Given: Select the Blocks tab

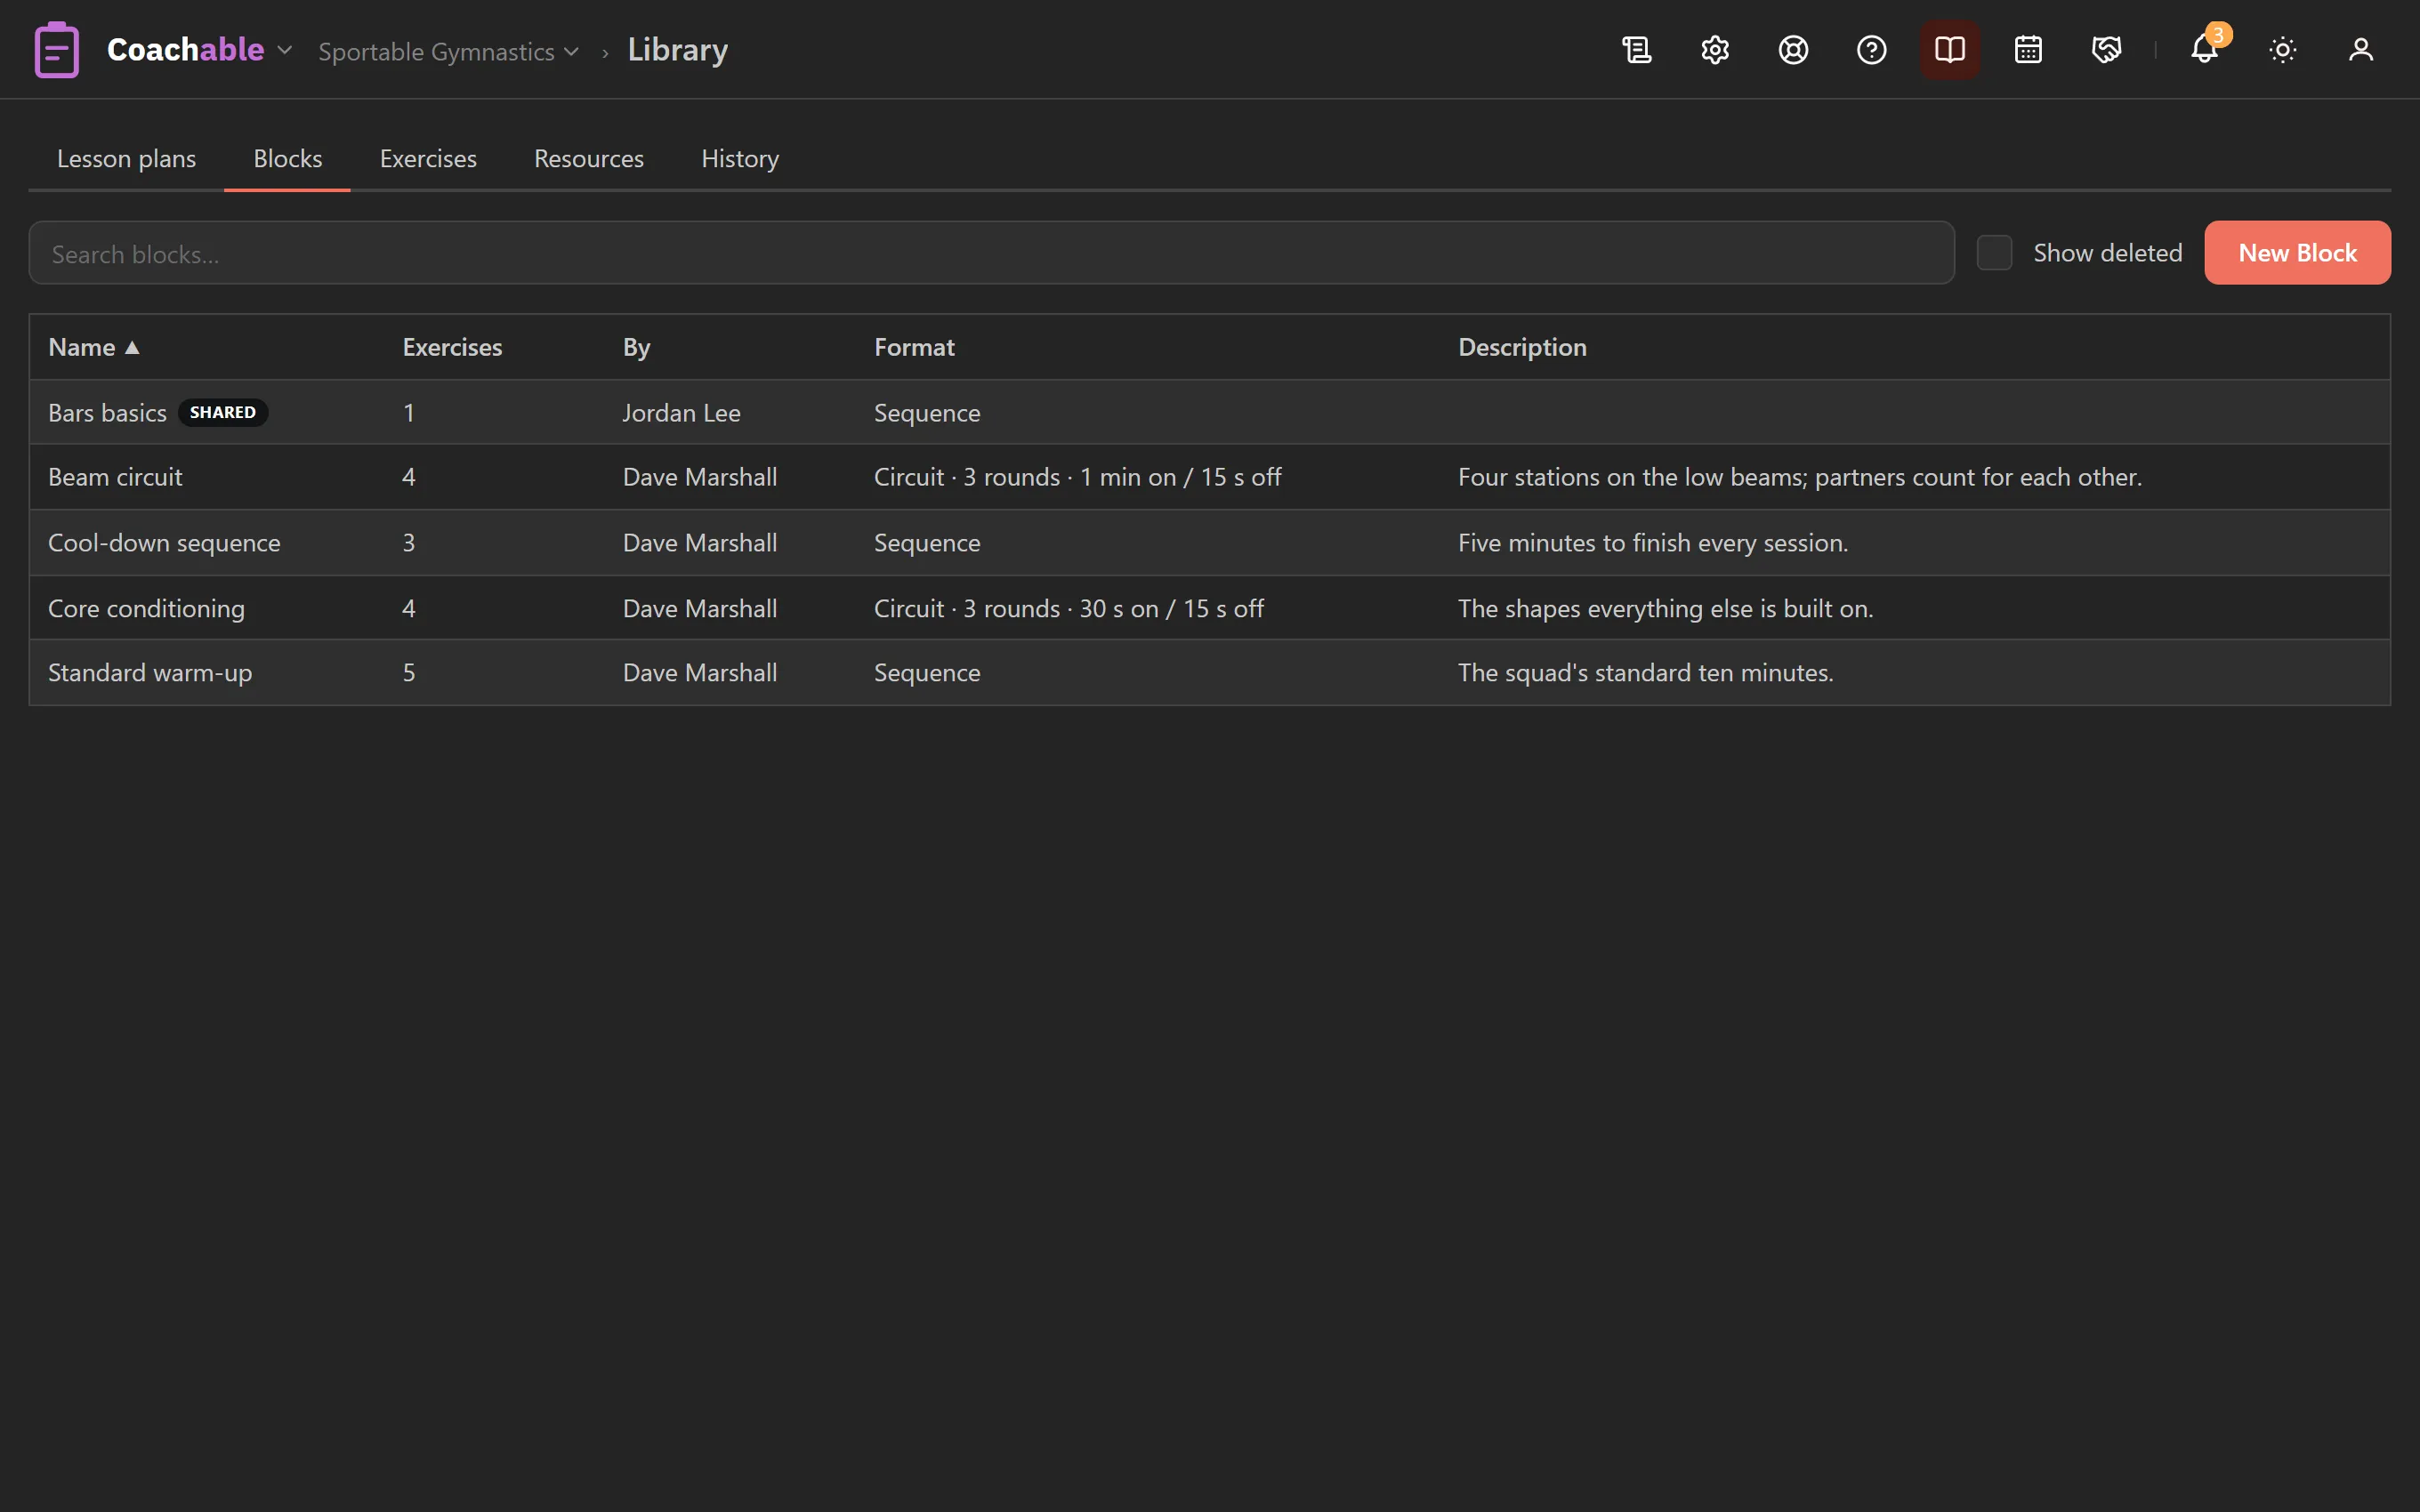Looking at the screenshot, I should tap(287, 158).
